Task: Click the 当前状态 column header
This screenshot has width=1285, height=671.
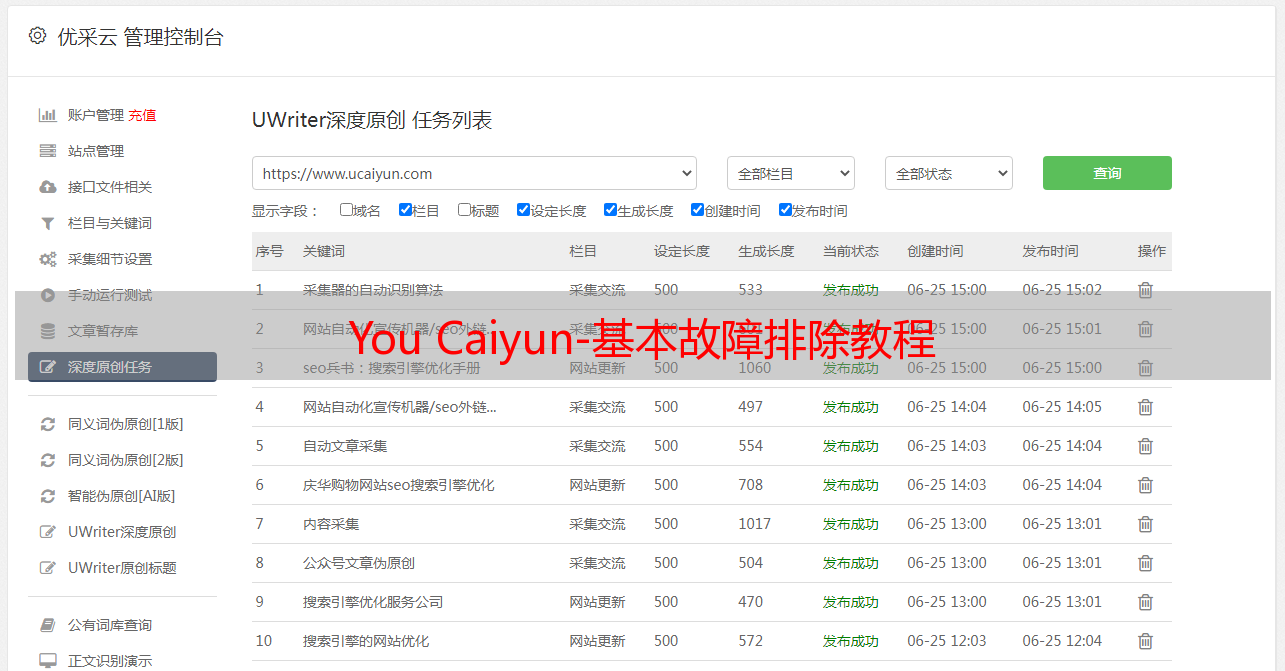Action: [x=851, y=251]
